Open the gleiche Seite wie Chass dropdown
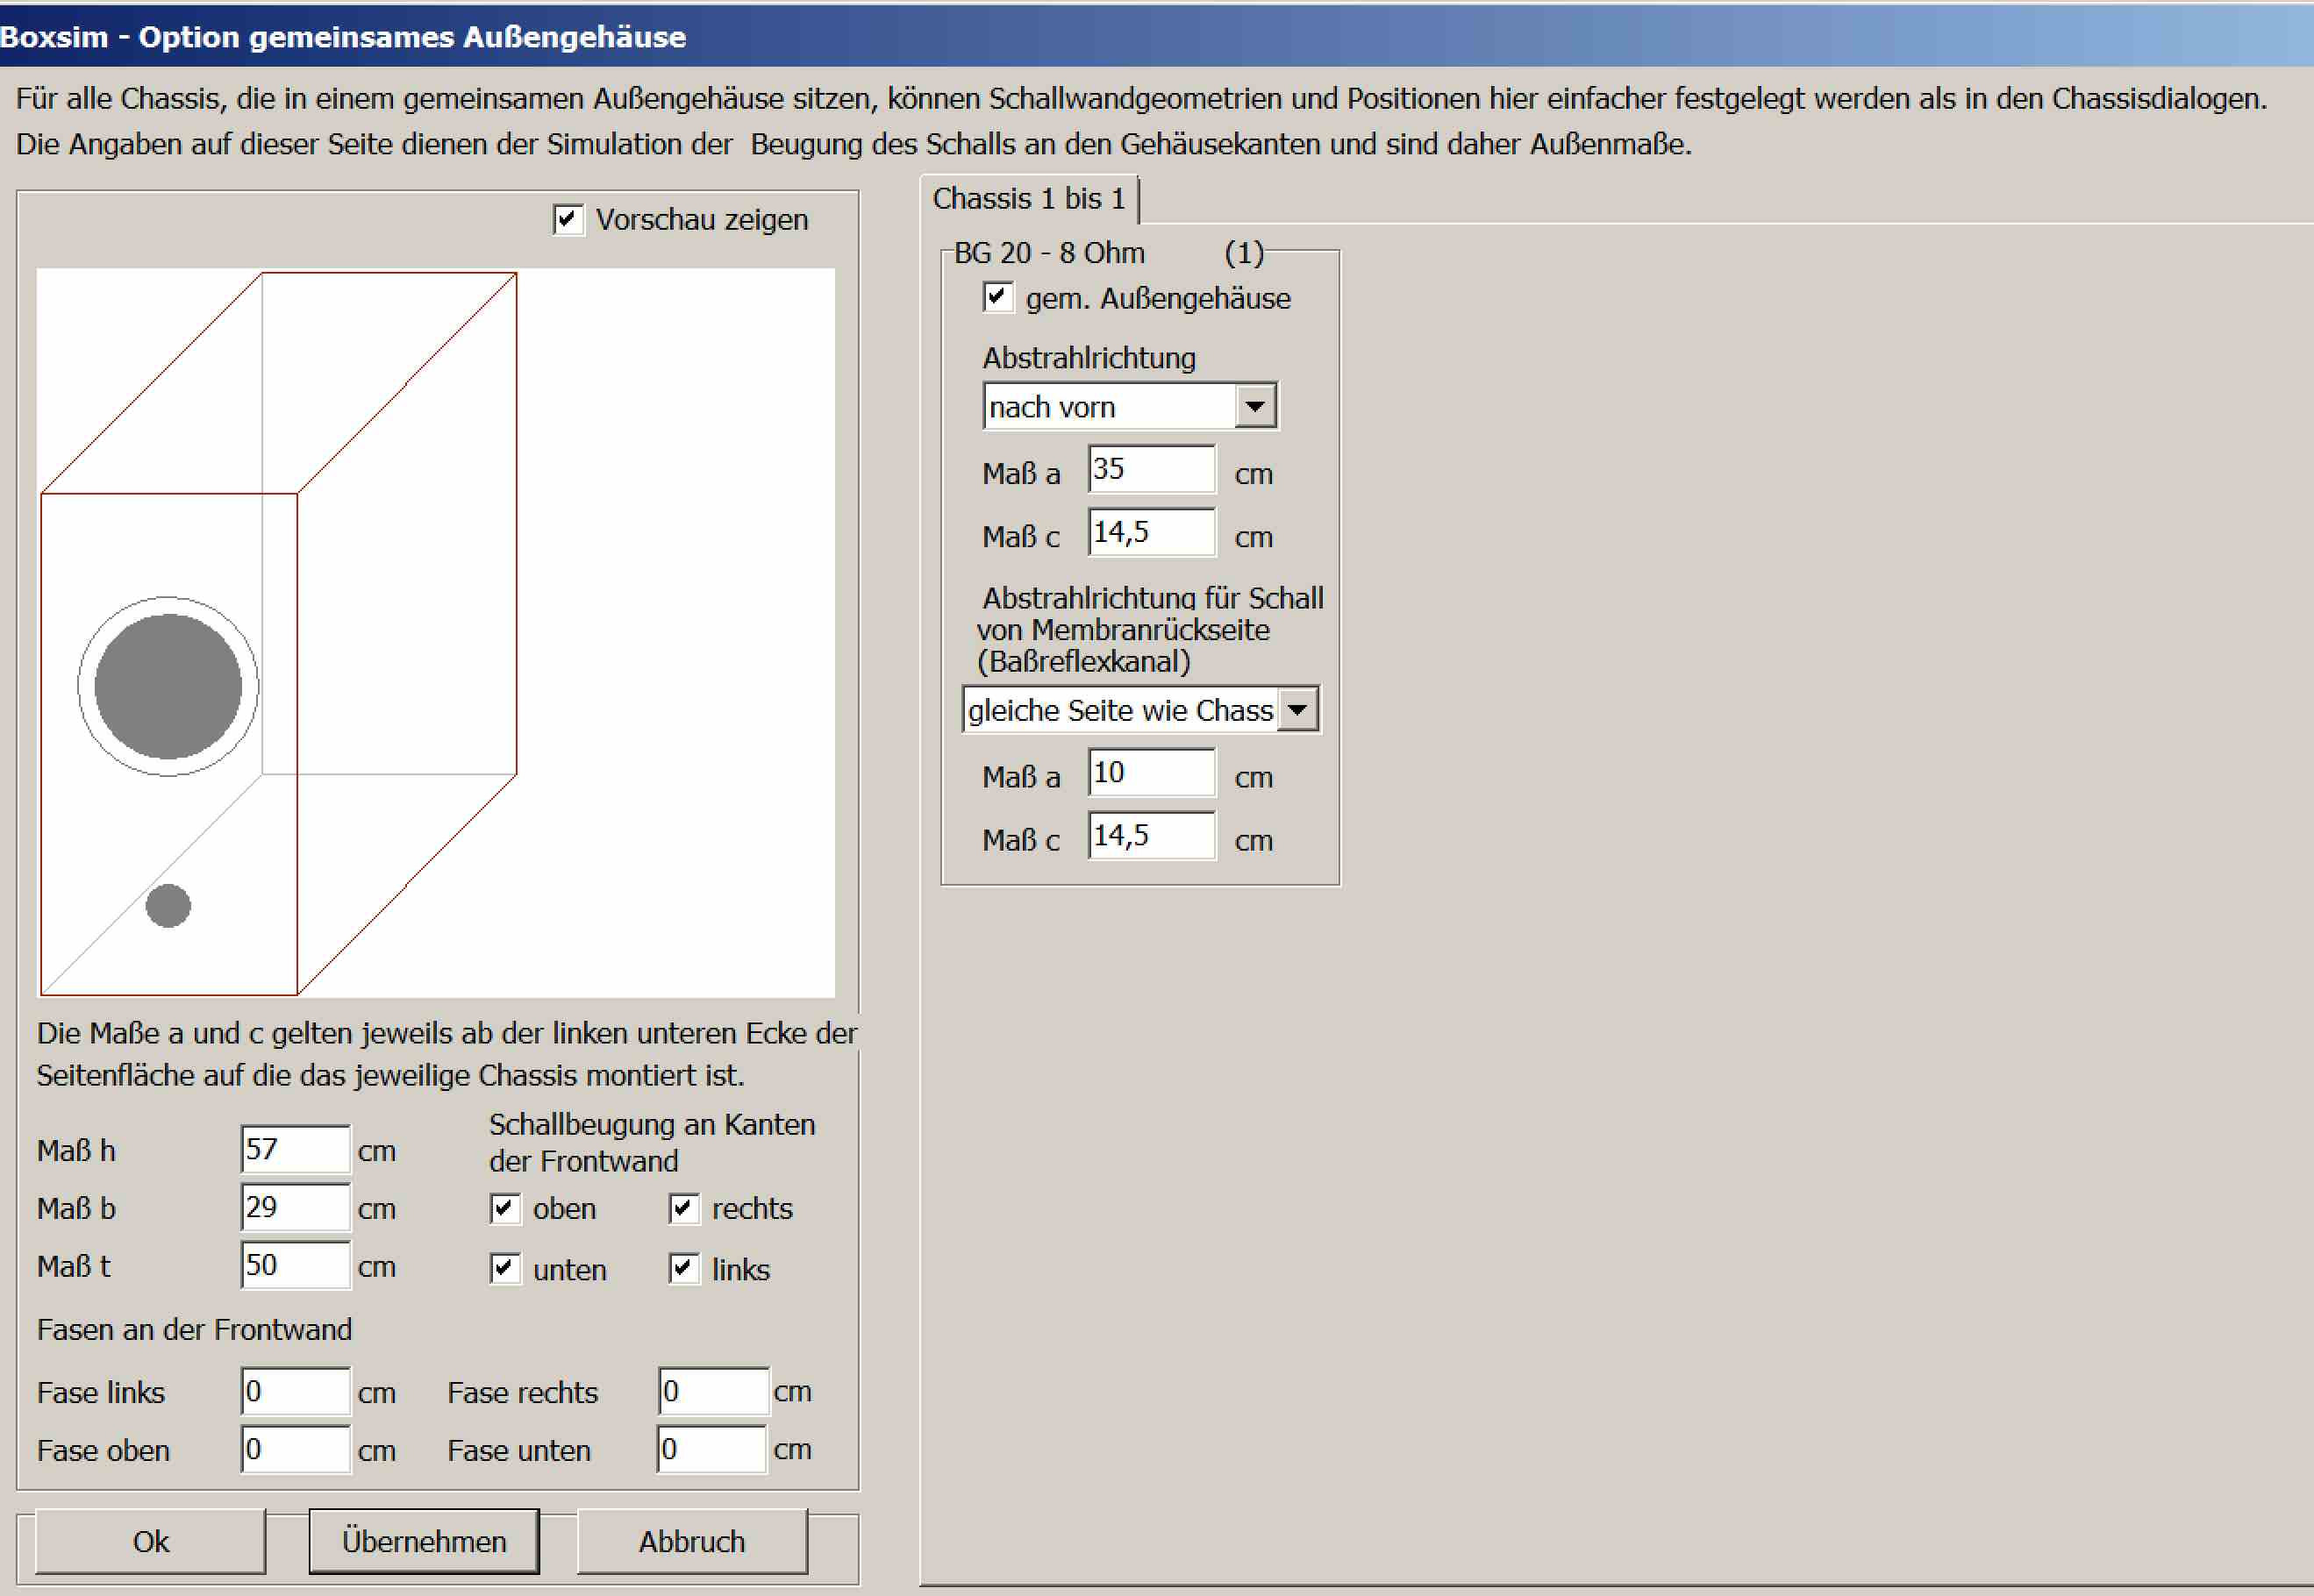Viewport: 2314px width, 1596px height. (1141, 710)
